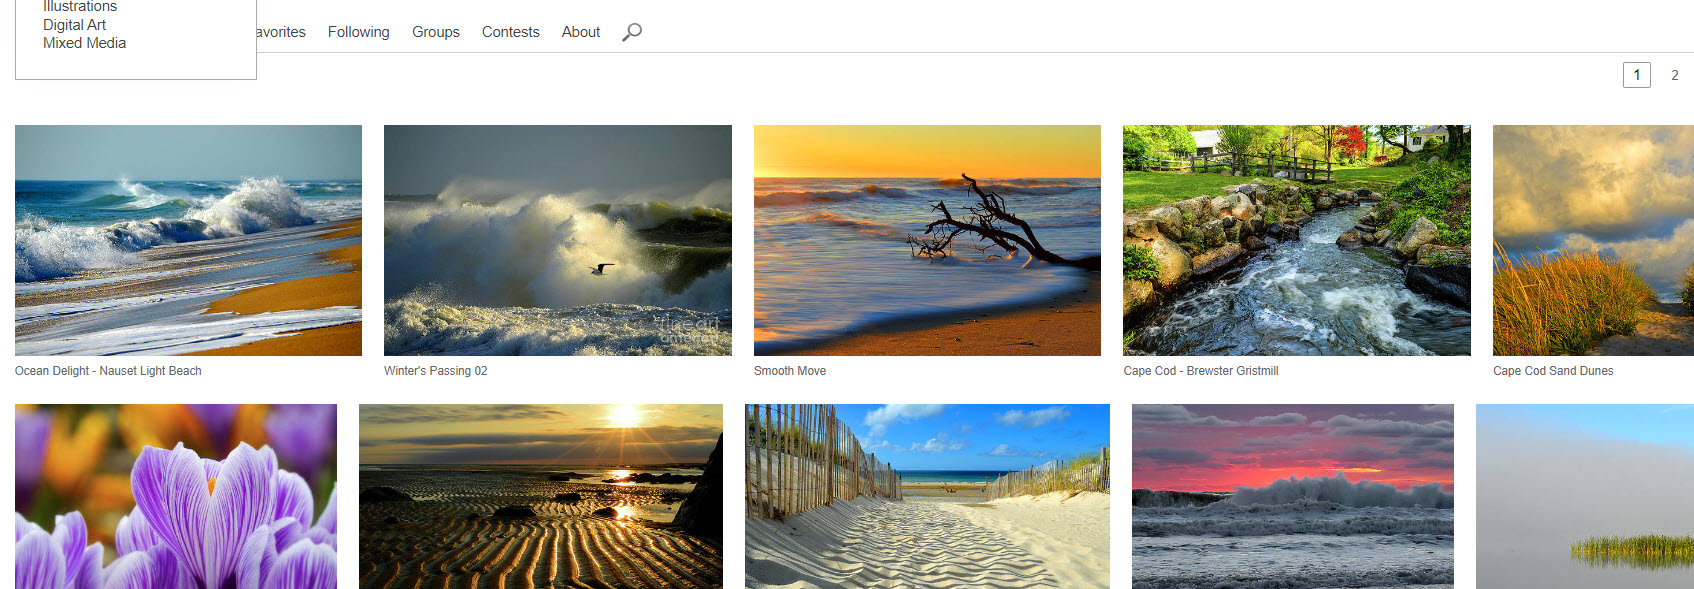
Task: Click the 'Cape Cod Sand Dunes' title
Action: (x=1553, y=371)
